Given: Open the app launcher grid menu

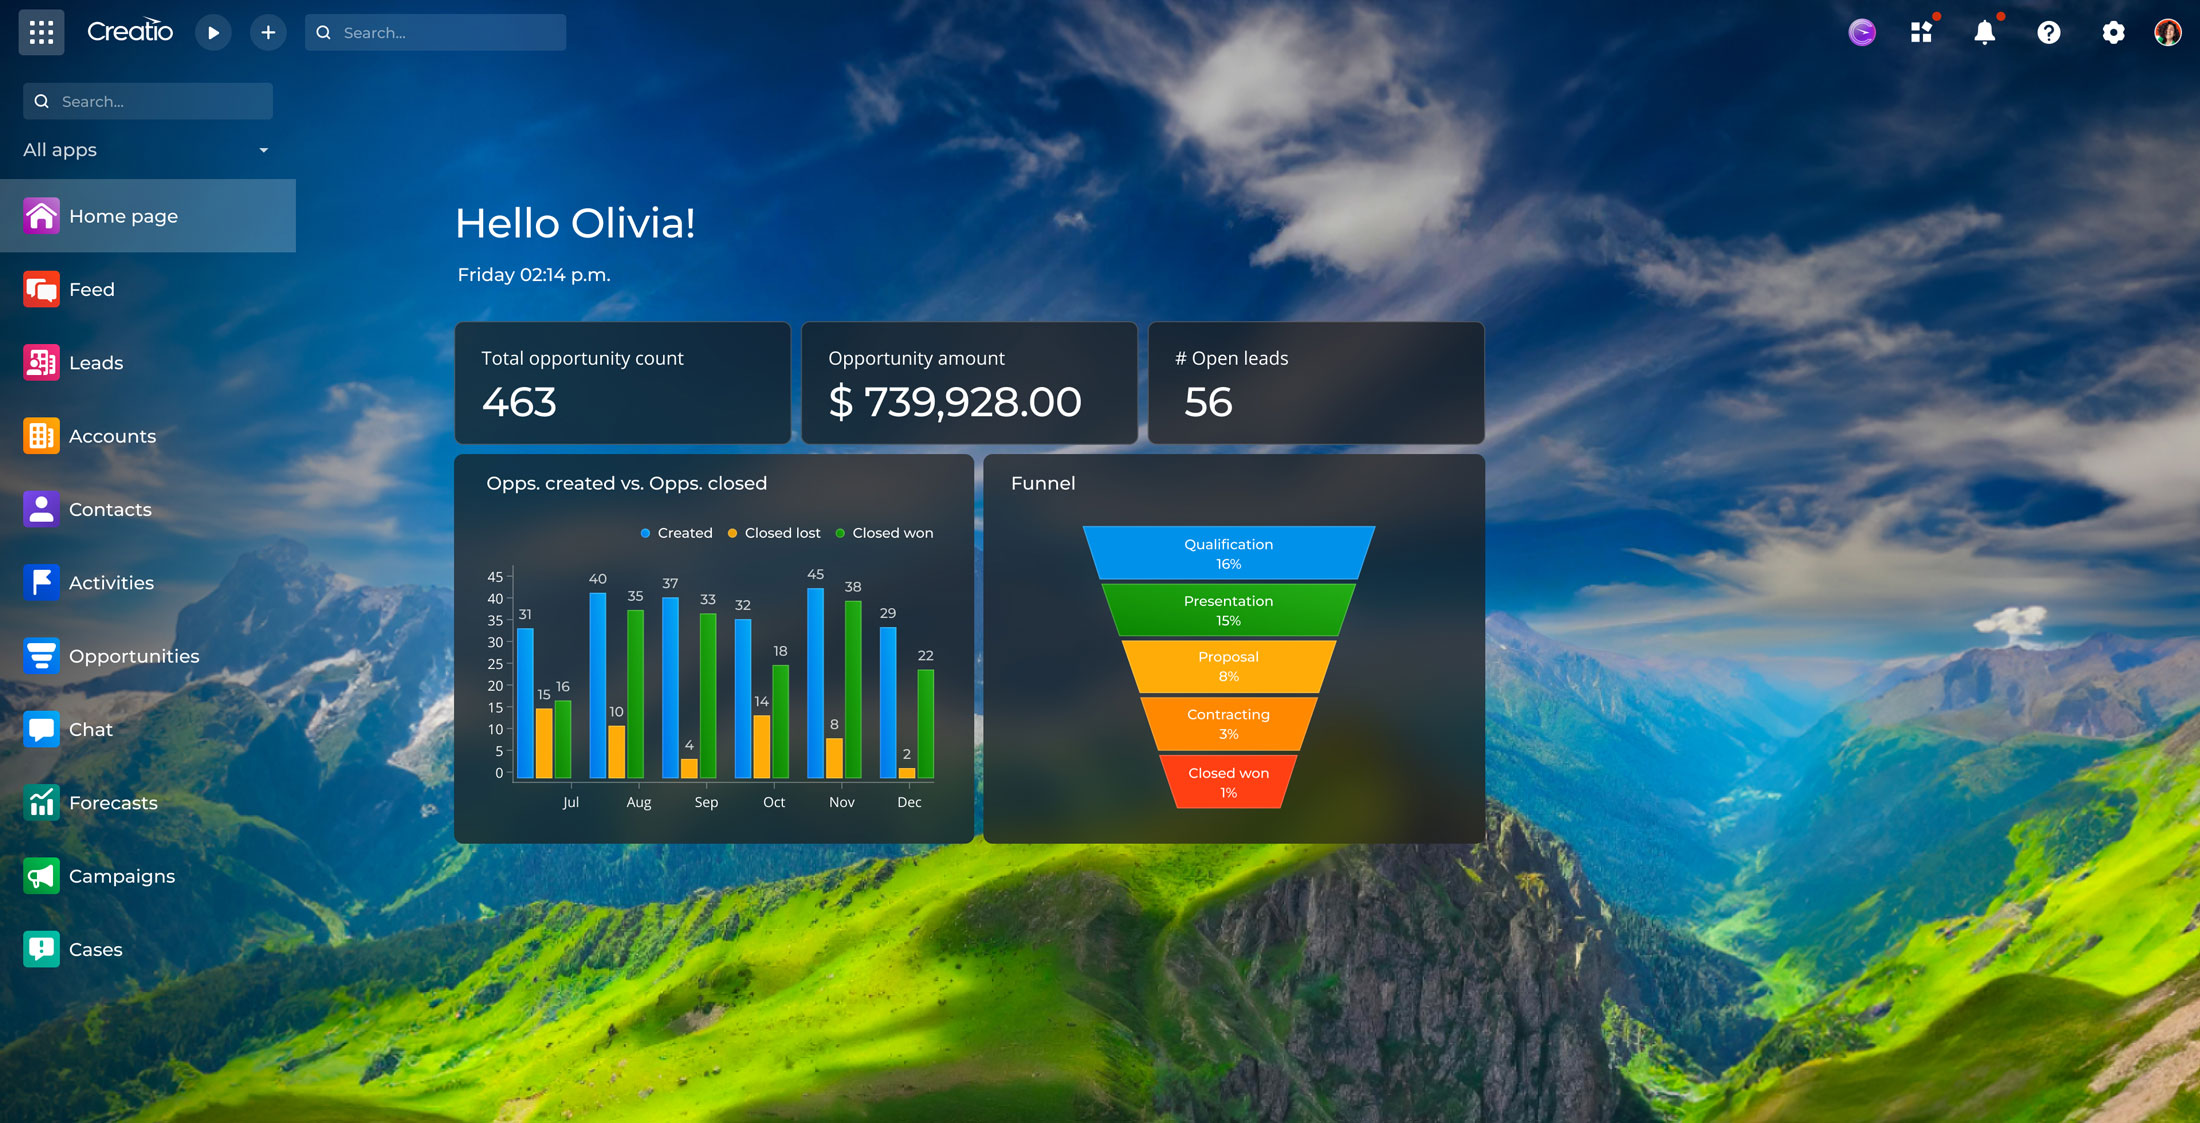Looking at the screenshot, I should pyautogui.click(x=41, y=32).
